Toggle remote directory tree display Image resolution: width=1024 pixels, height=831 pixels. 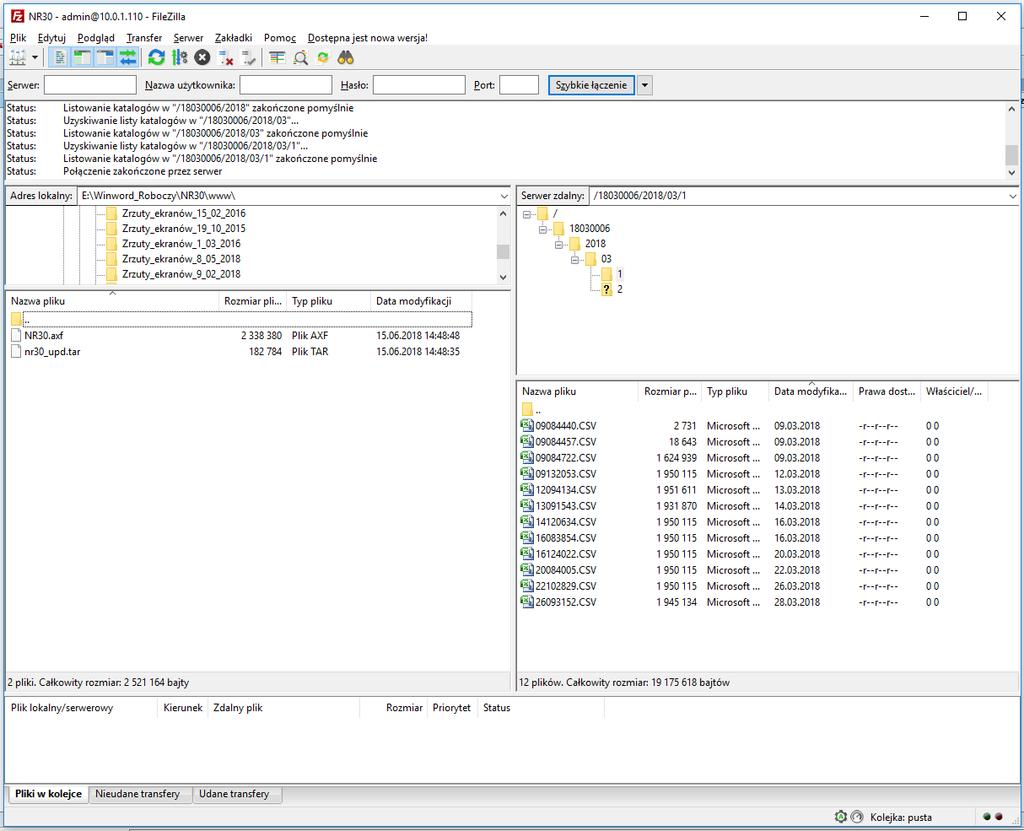coord(105,58)
